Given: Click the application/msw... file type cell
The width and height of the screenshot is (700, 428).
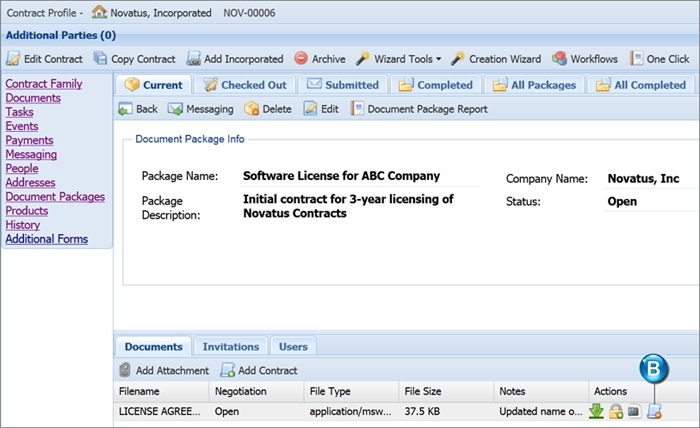Looking at the screenshot, I should point(351,411).
